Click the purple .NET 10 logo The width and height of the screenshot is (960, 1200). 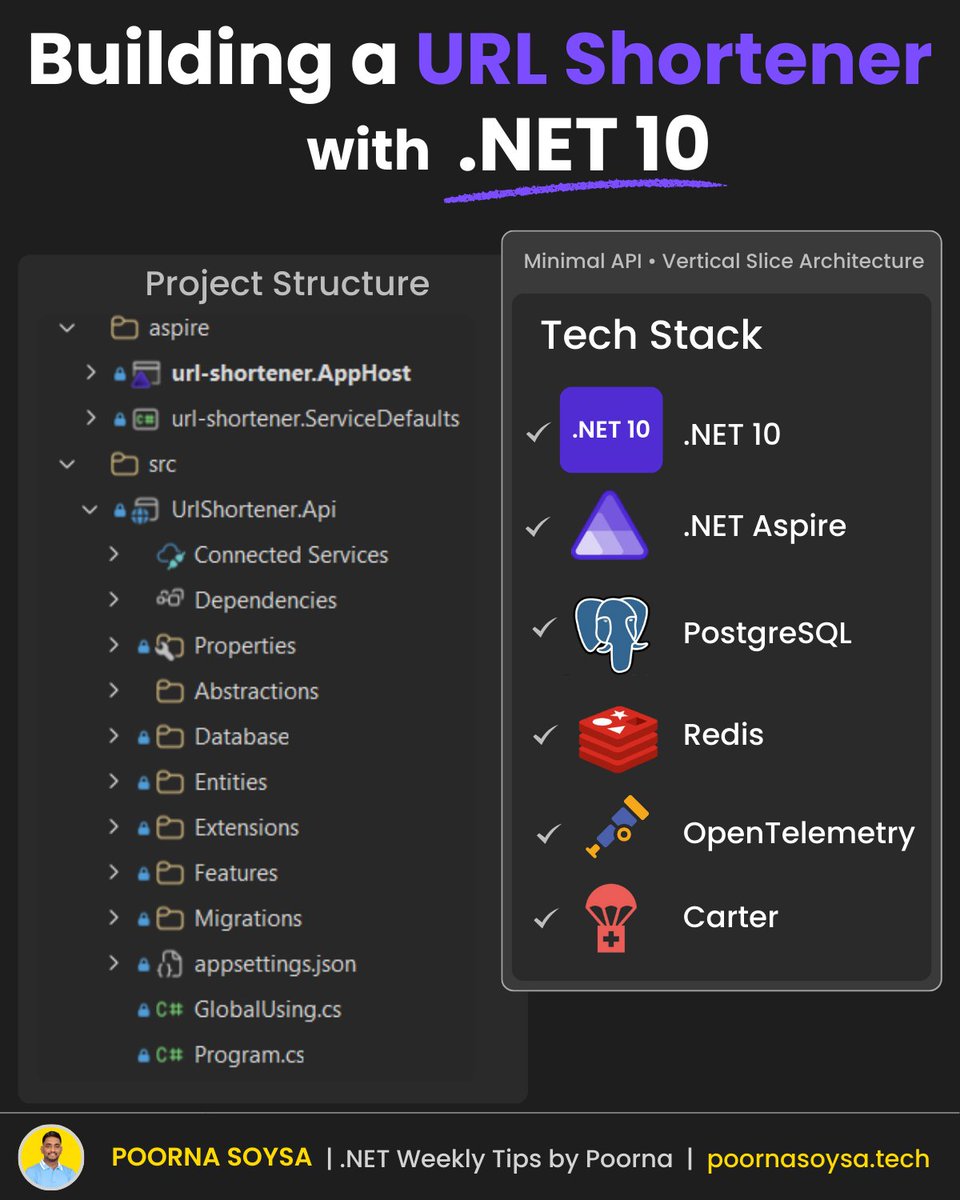pyautogui.click(x=611, y=430)
